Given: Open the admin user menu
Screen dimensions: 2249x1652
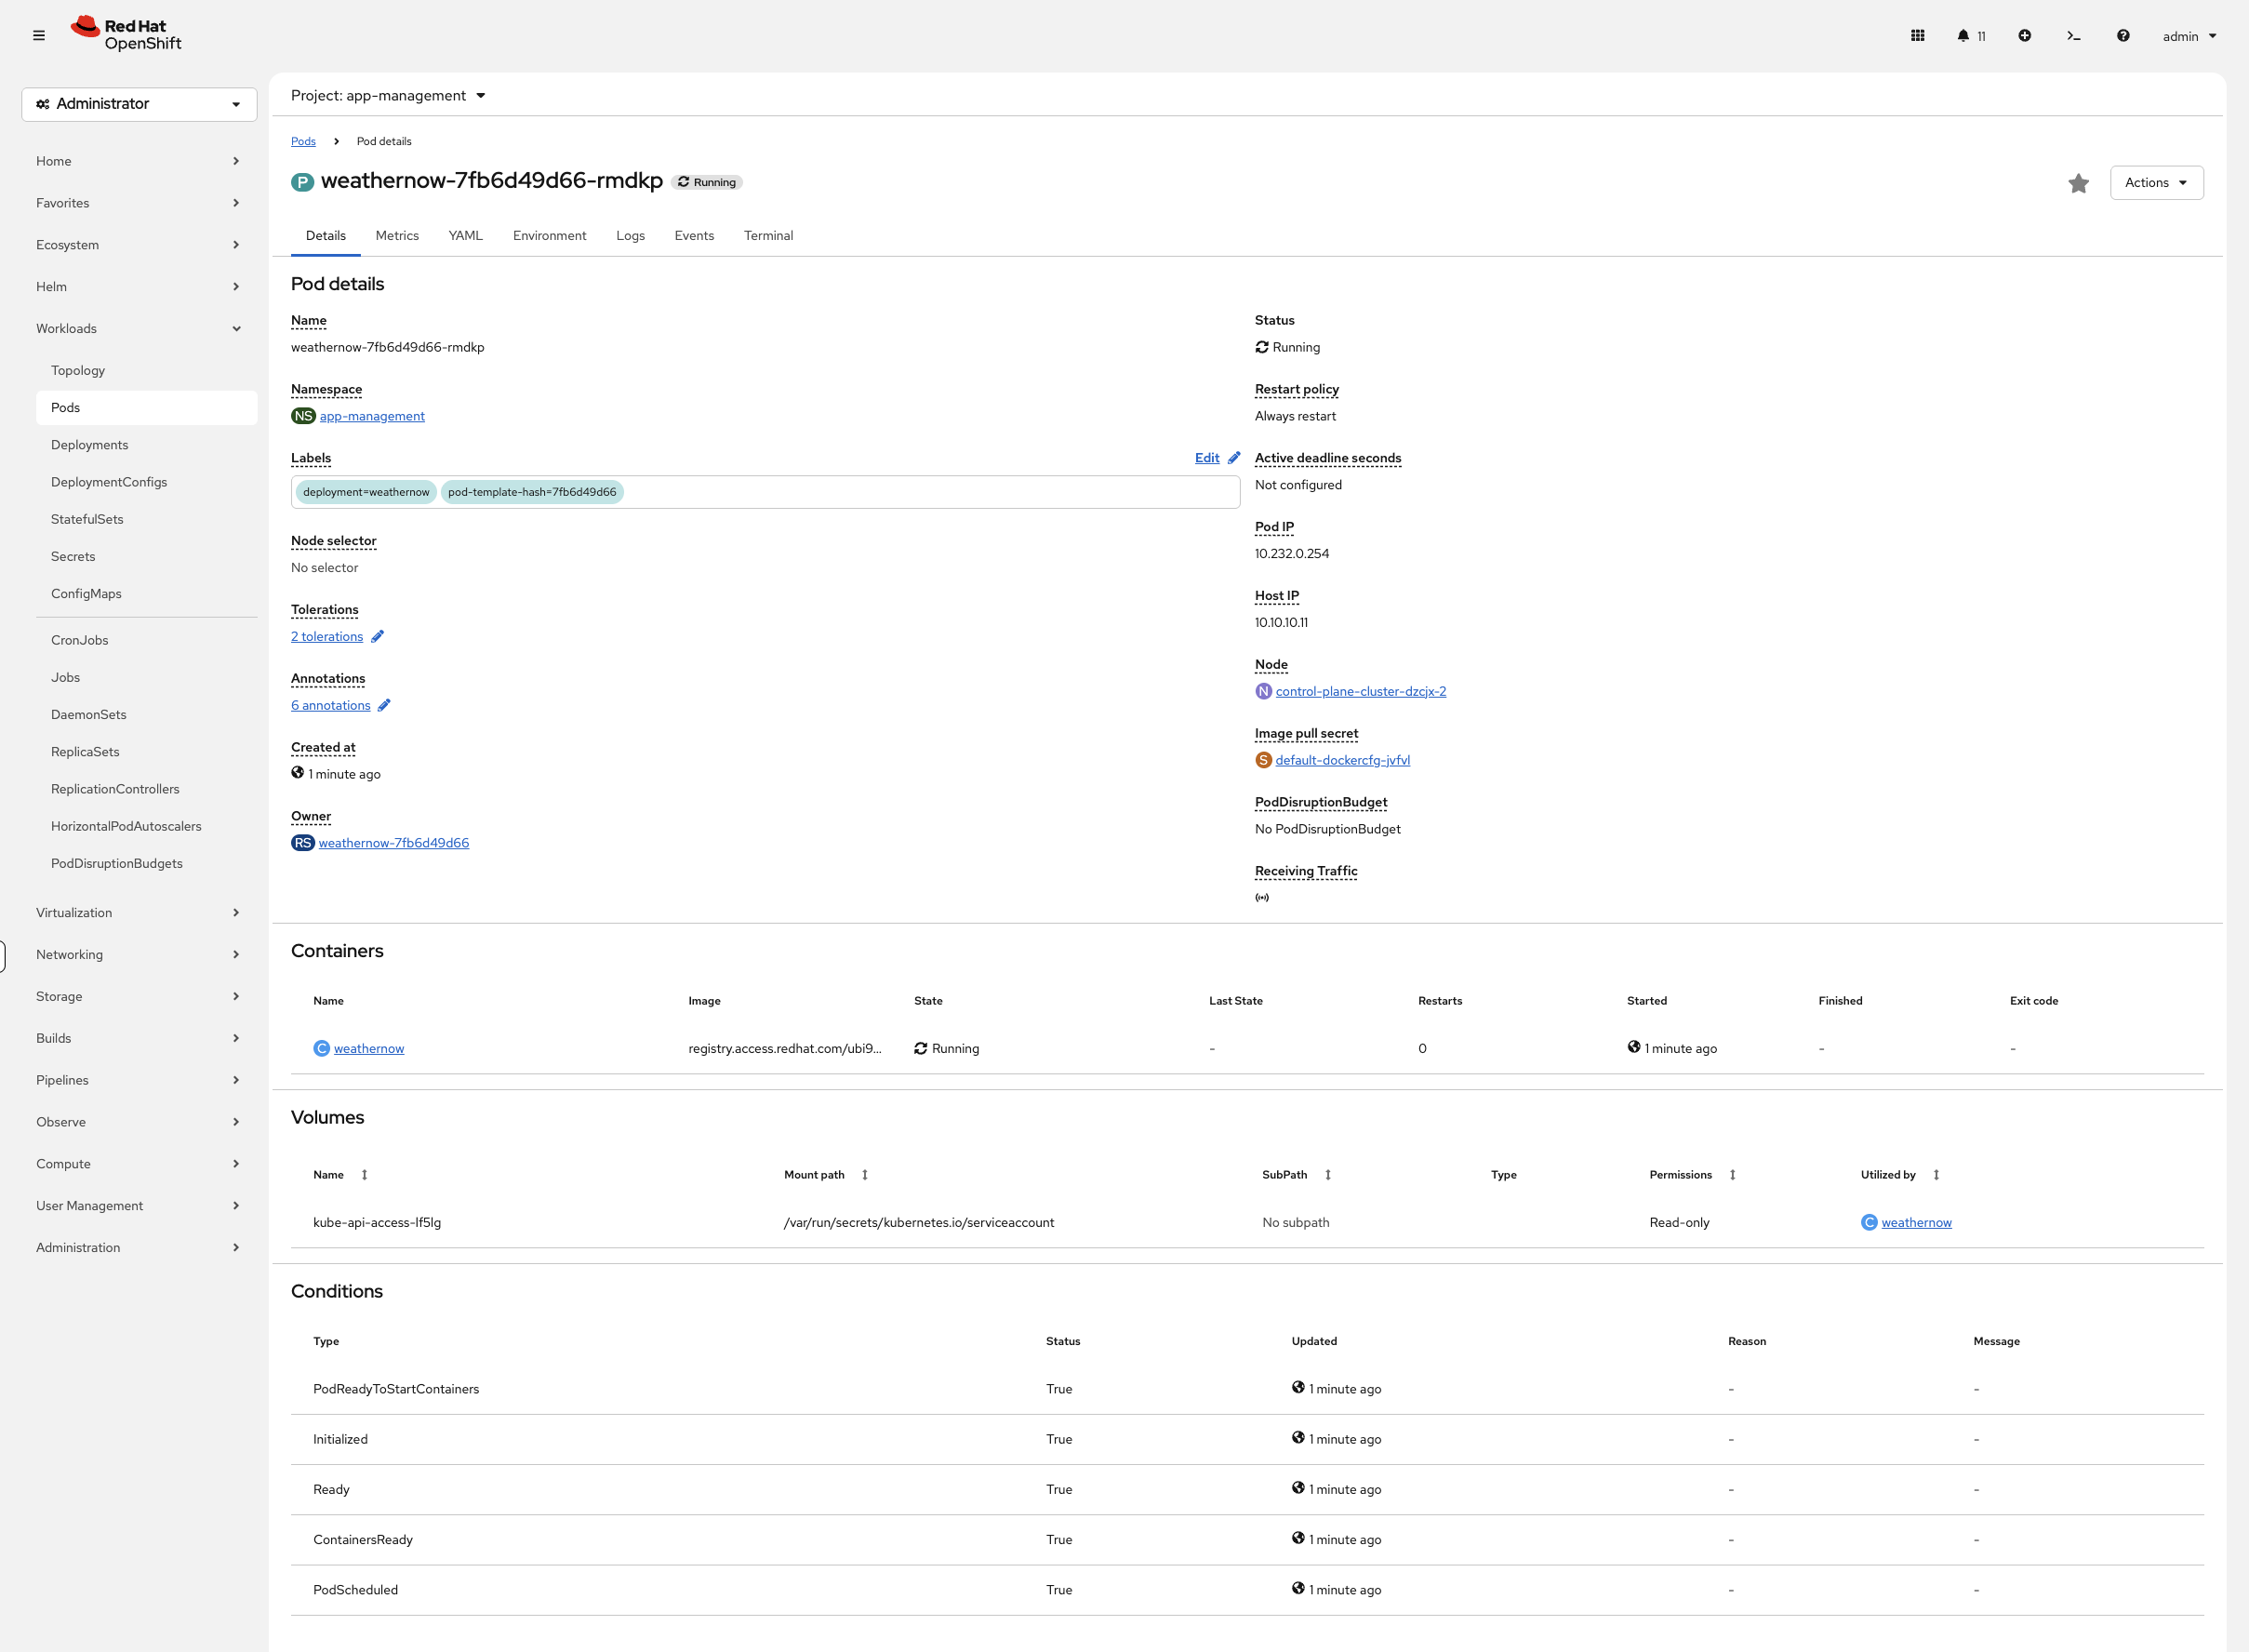Looking at the screenshot, I should click(x=2186, y=35).
